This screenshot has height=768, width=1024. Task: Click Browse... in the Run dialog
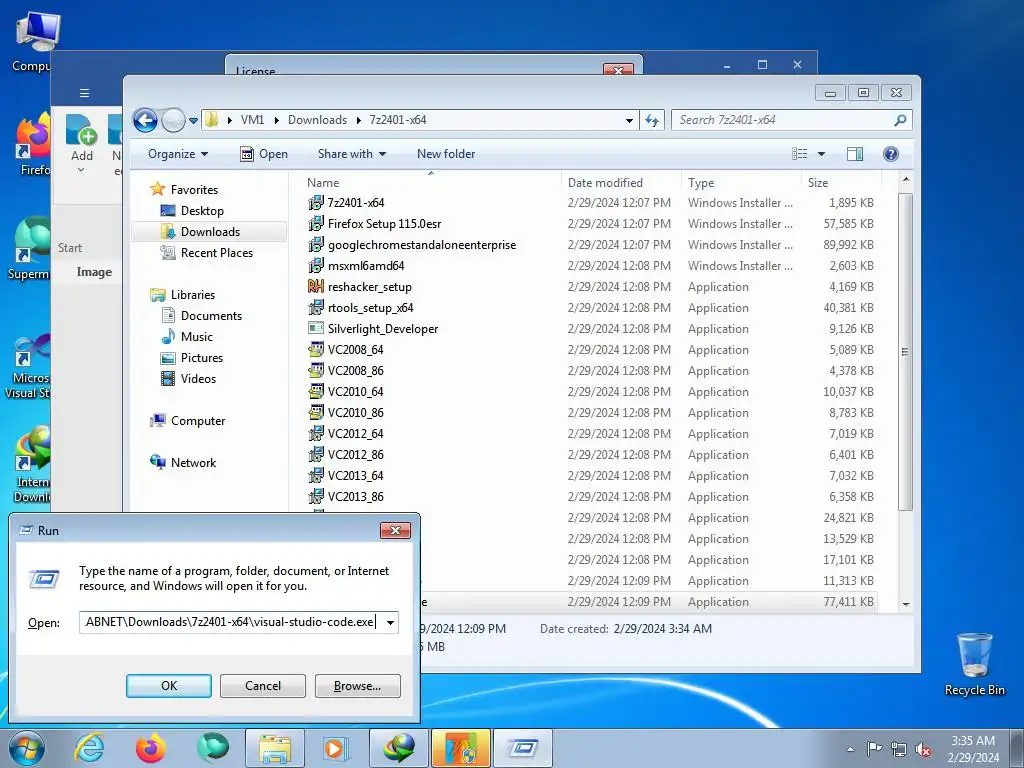click(x=357, y=686)
